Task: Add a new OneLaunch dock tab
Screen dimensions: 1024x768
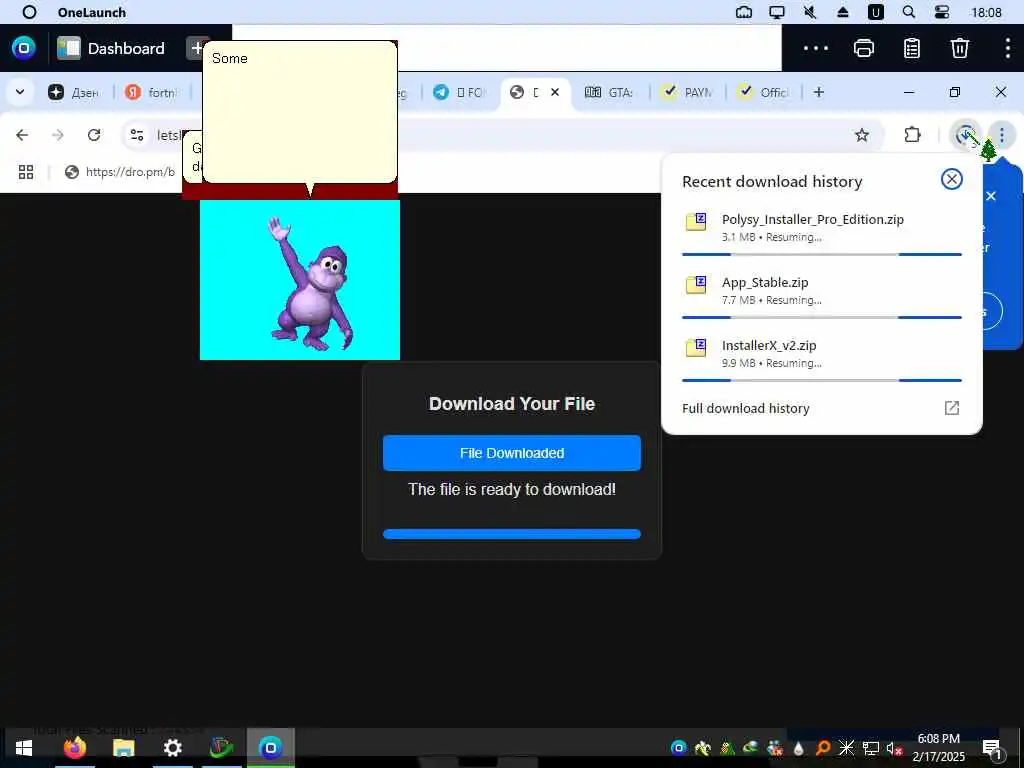Action: point(195,48)
